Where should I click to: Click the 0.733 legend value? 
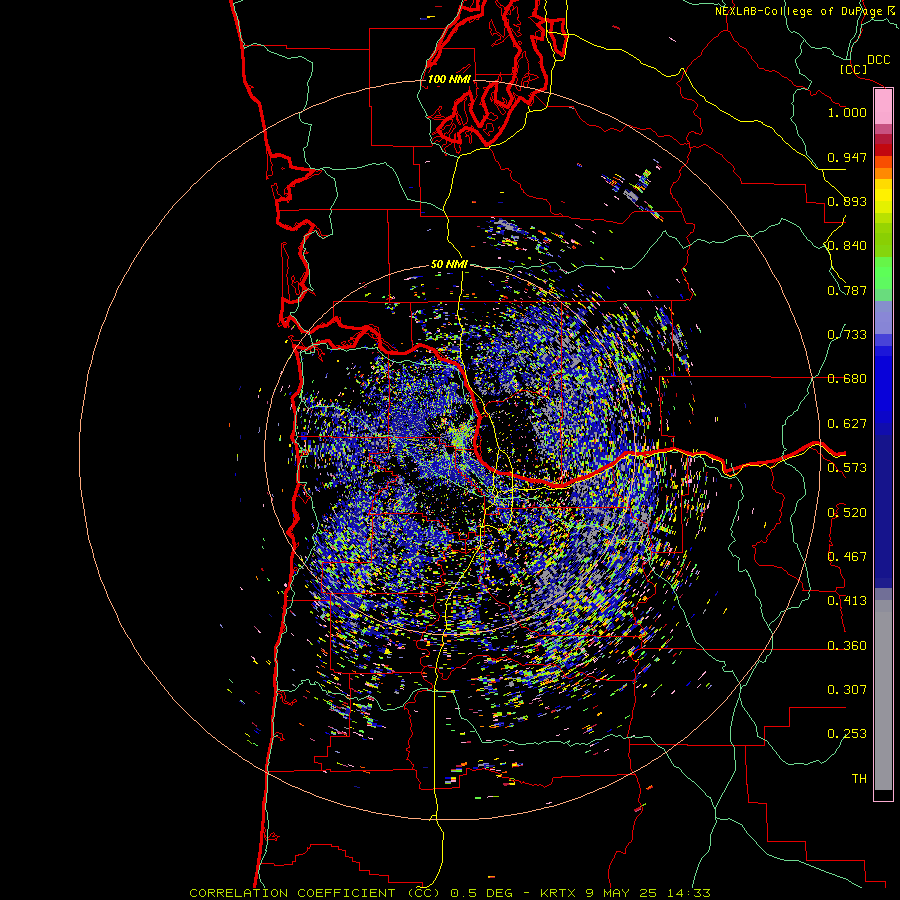[847, 335]
